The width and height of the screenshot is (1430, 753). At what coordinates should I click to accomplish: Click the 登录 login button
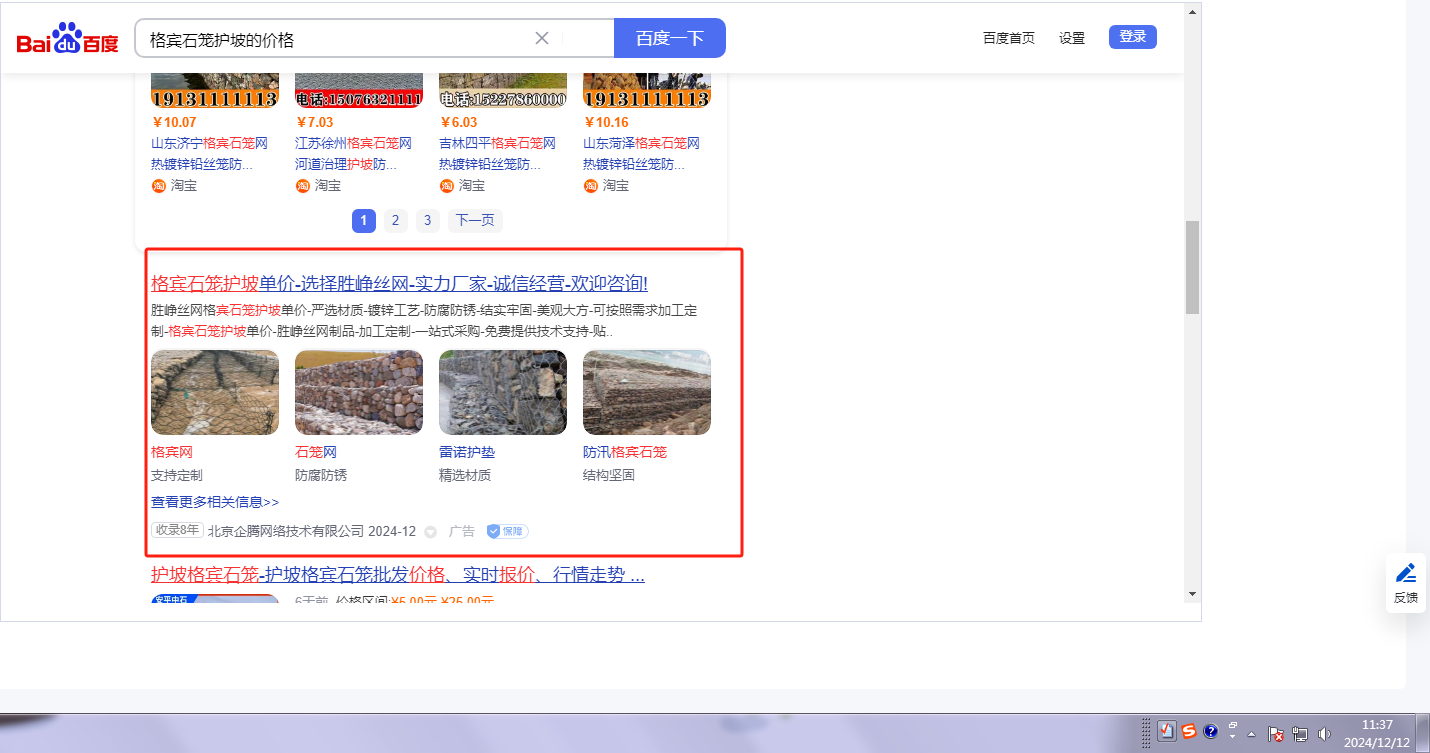(1132, 37)
